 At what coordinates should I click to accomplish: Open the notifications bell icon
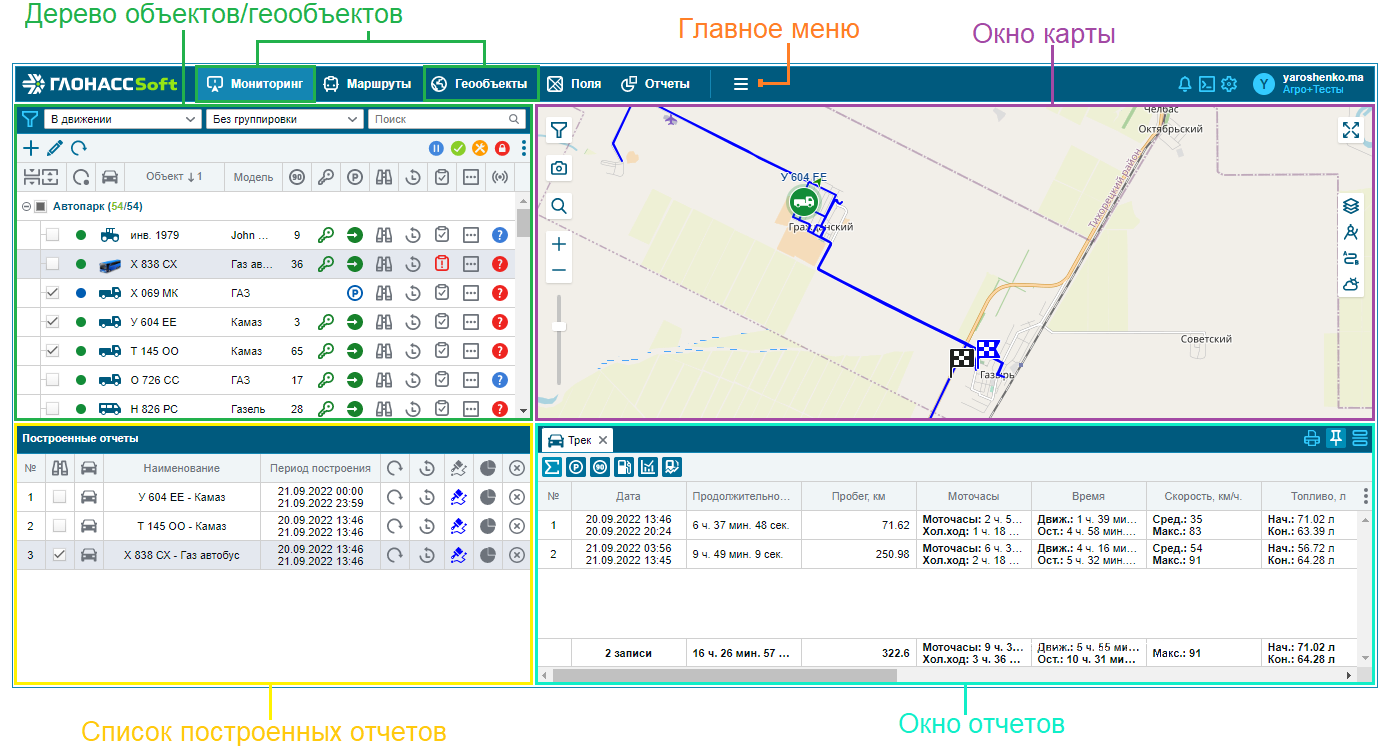pyautogui.click(x=1185, y=84)
